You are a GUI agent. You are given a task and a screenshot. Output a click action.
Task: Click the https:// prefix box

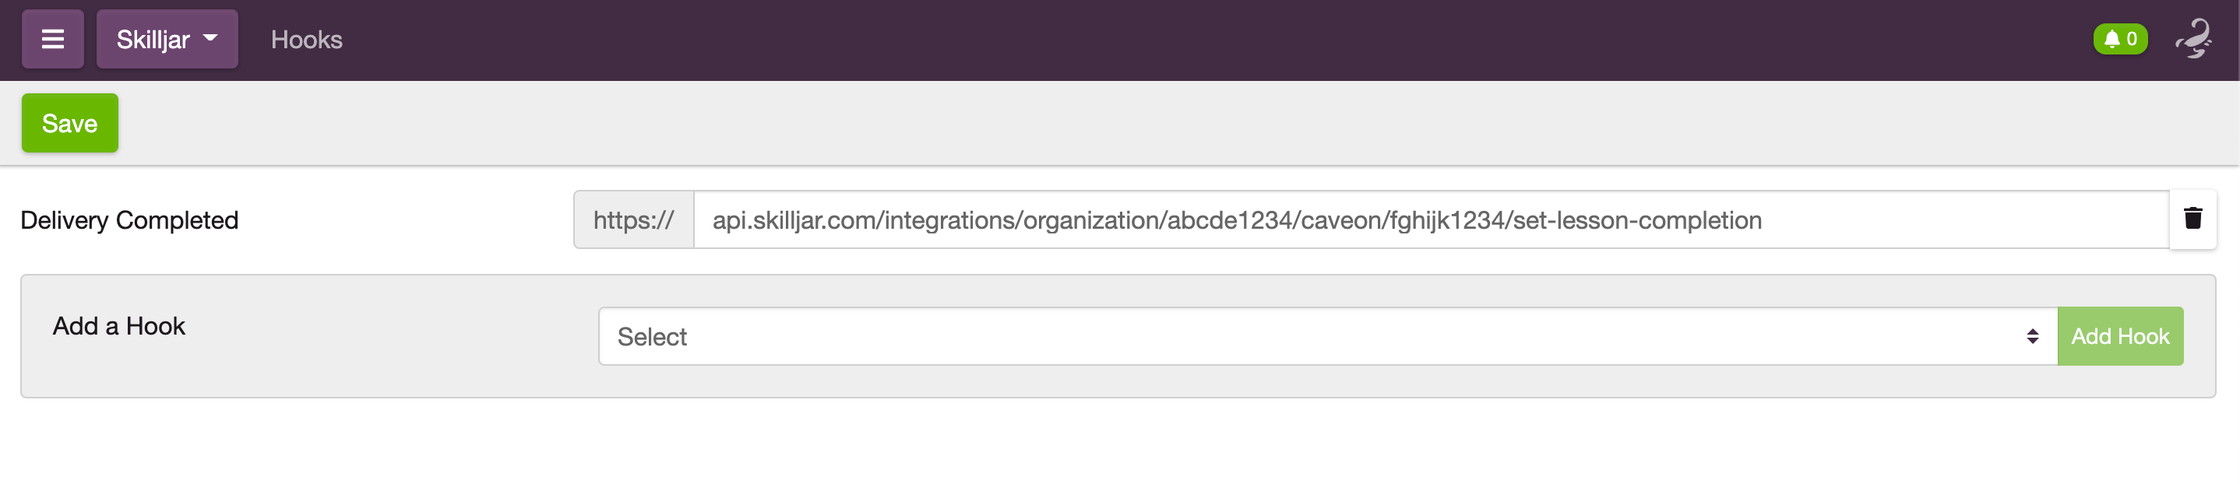click(x=634, y=220)
